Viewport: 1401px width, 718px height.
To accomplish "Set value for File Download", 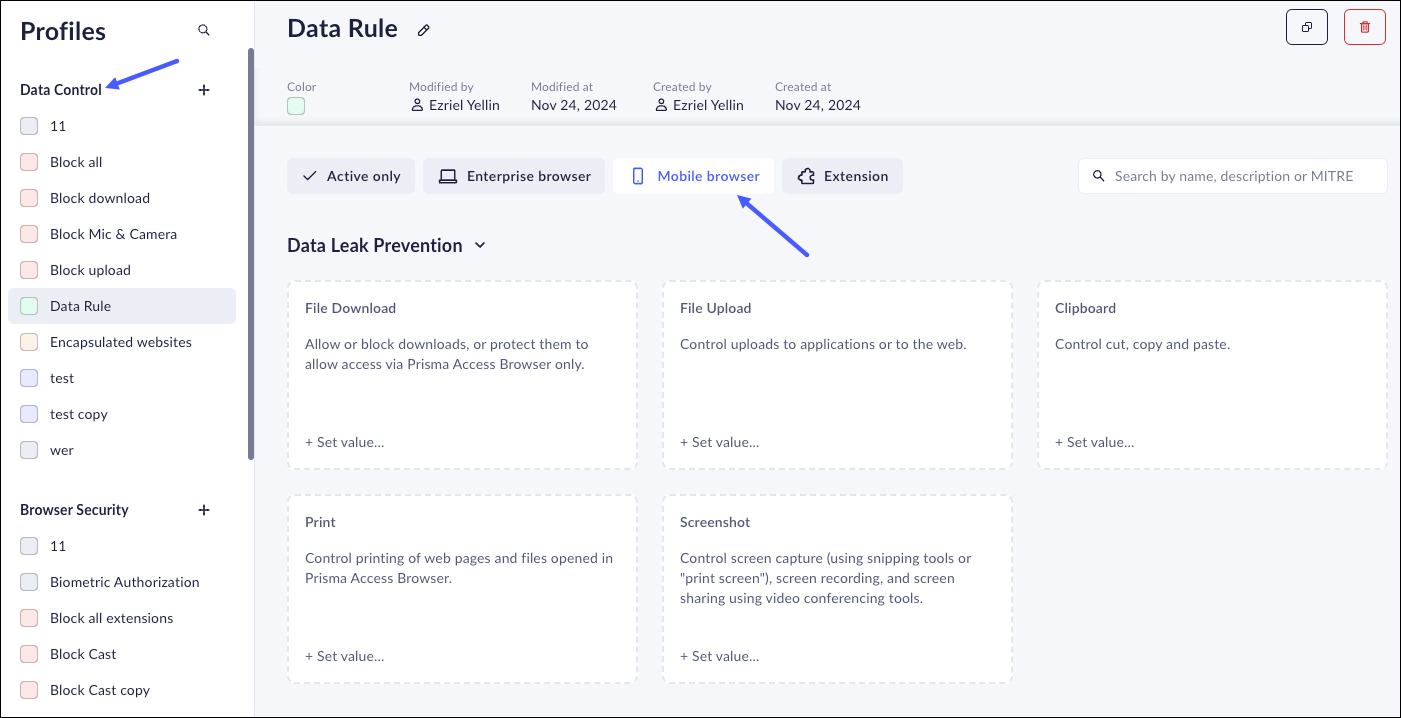I will tap(344, 442).
